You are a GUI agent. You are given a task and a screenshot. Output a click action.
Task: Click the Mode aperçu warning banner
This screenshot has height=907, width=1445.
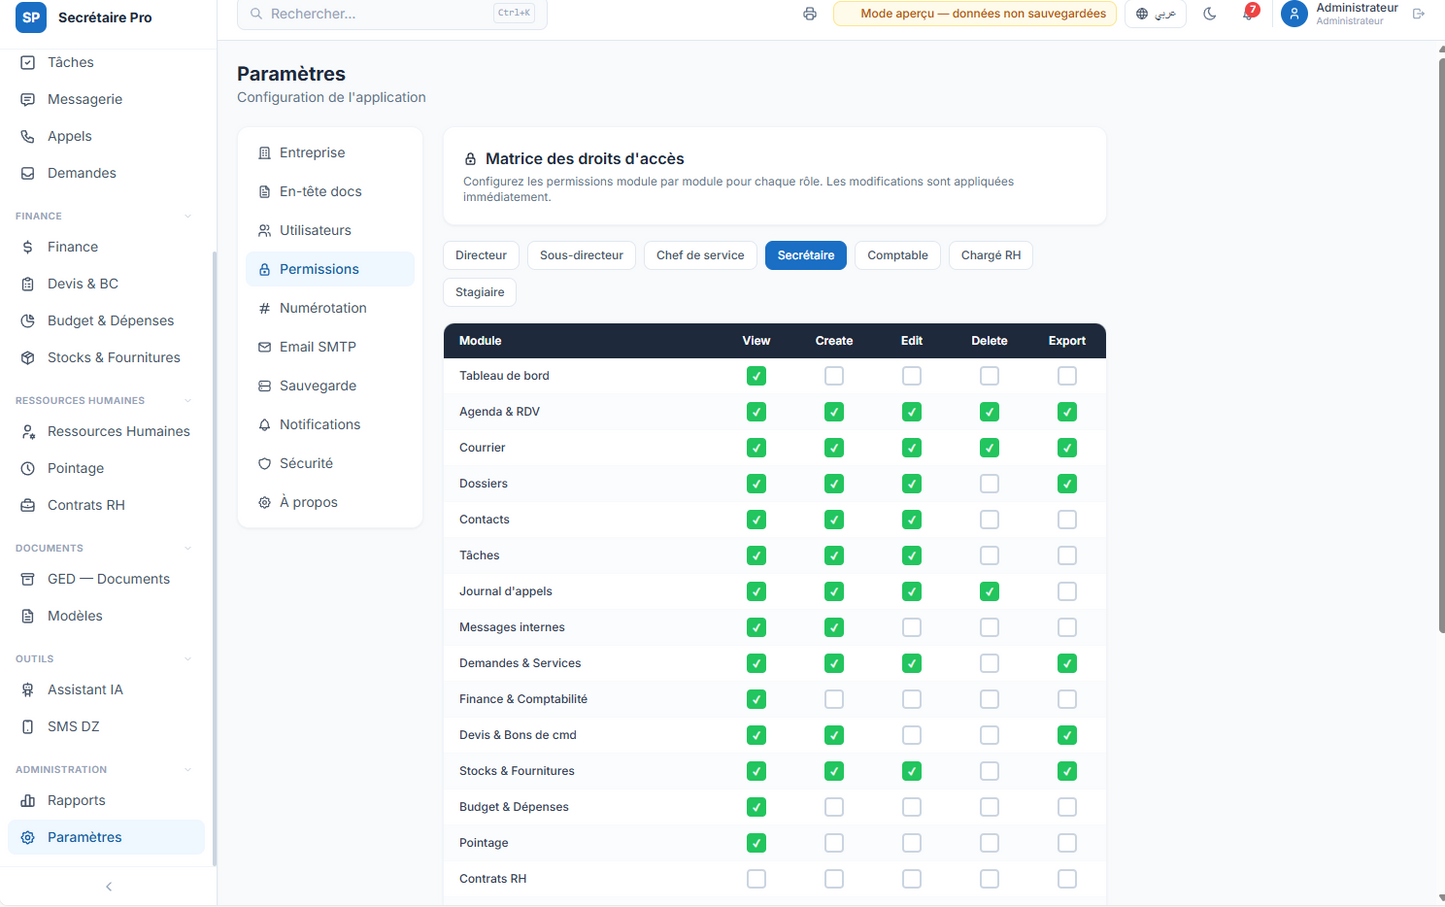975,14
